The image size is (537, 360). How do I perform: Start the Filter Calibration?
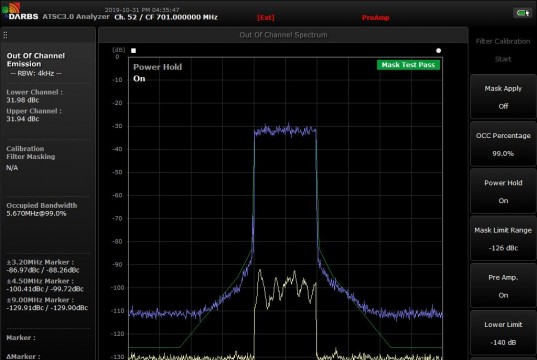(x=503, y=50)
